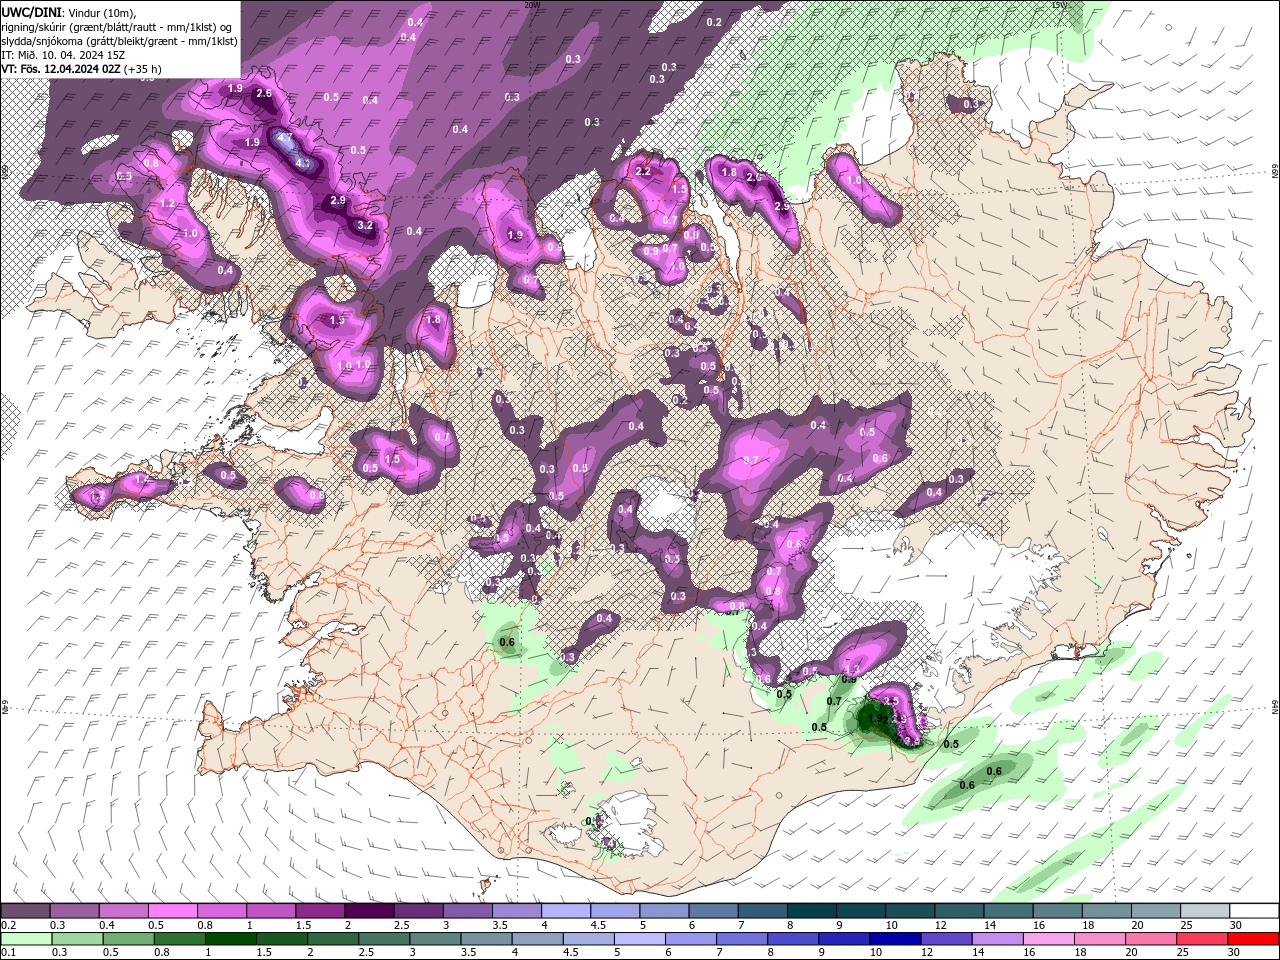The width and height of the screenshot is (1280, 960).
Task: Click the bright pink snow swatch between 0.5 and 0.8
Action: [173, 911]
